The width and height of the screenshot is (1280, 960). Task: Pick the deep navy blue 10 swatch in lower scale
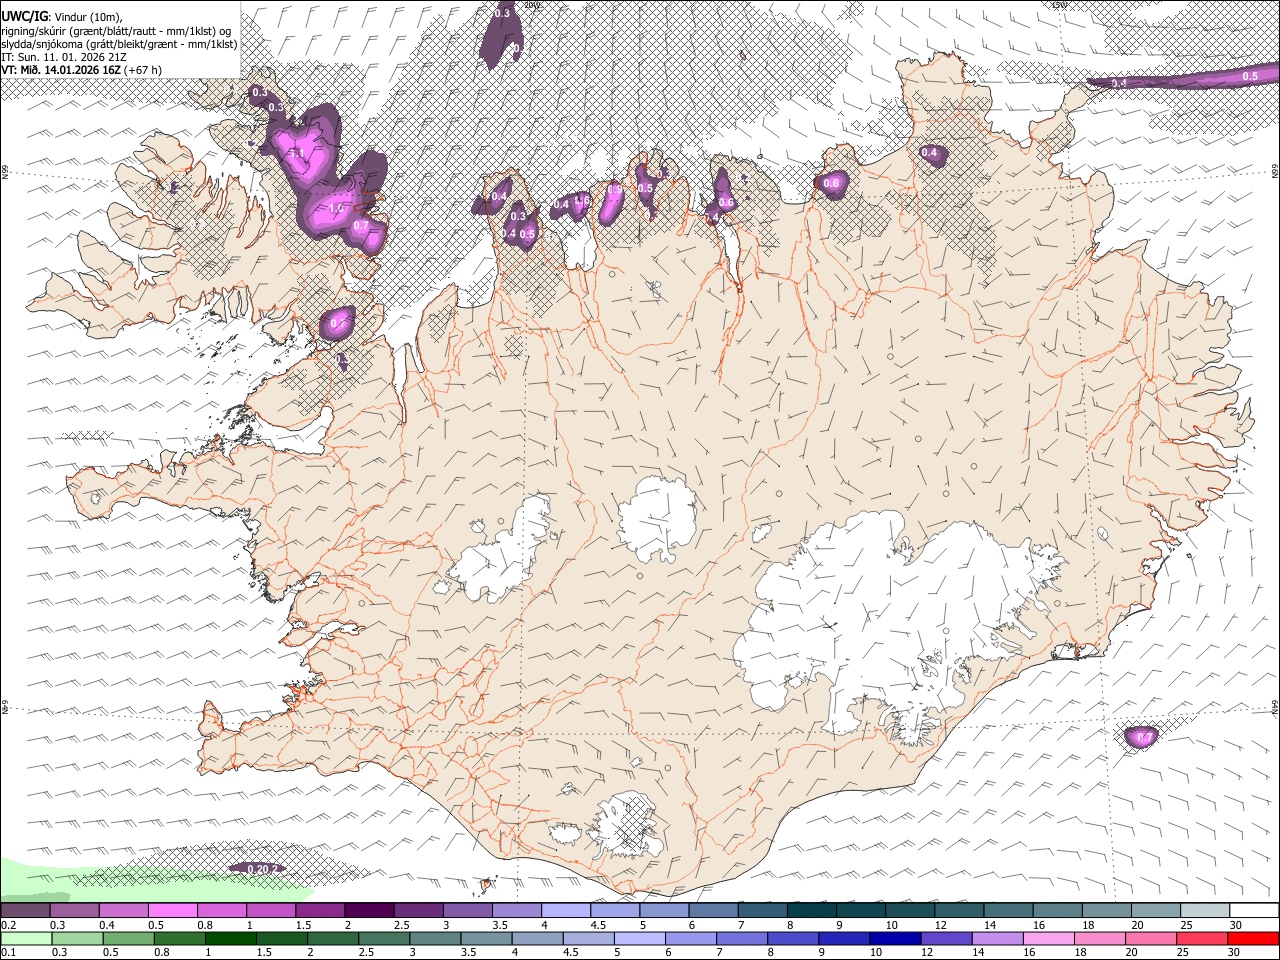(x=894, y=938)
